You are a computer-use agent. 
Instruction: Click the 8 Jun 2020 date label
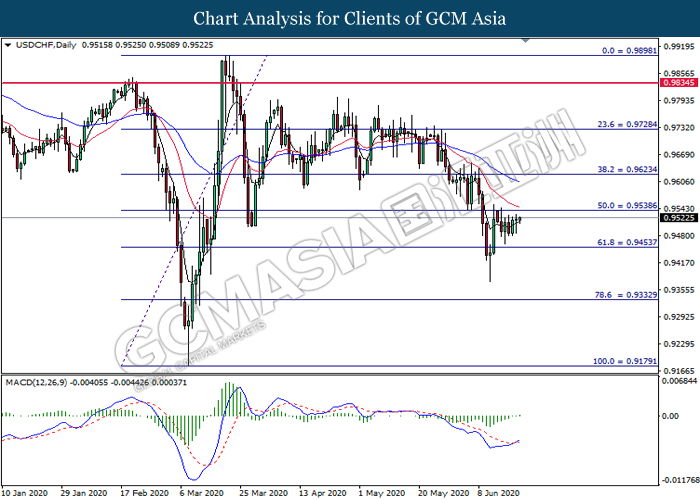(499, 493)
